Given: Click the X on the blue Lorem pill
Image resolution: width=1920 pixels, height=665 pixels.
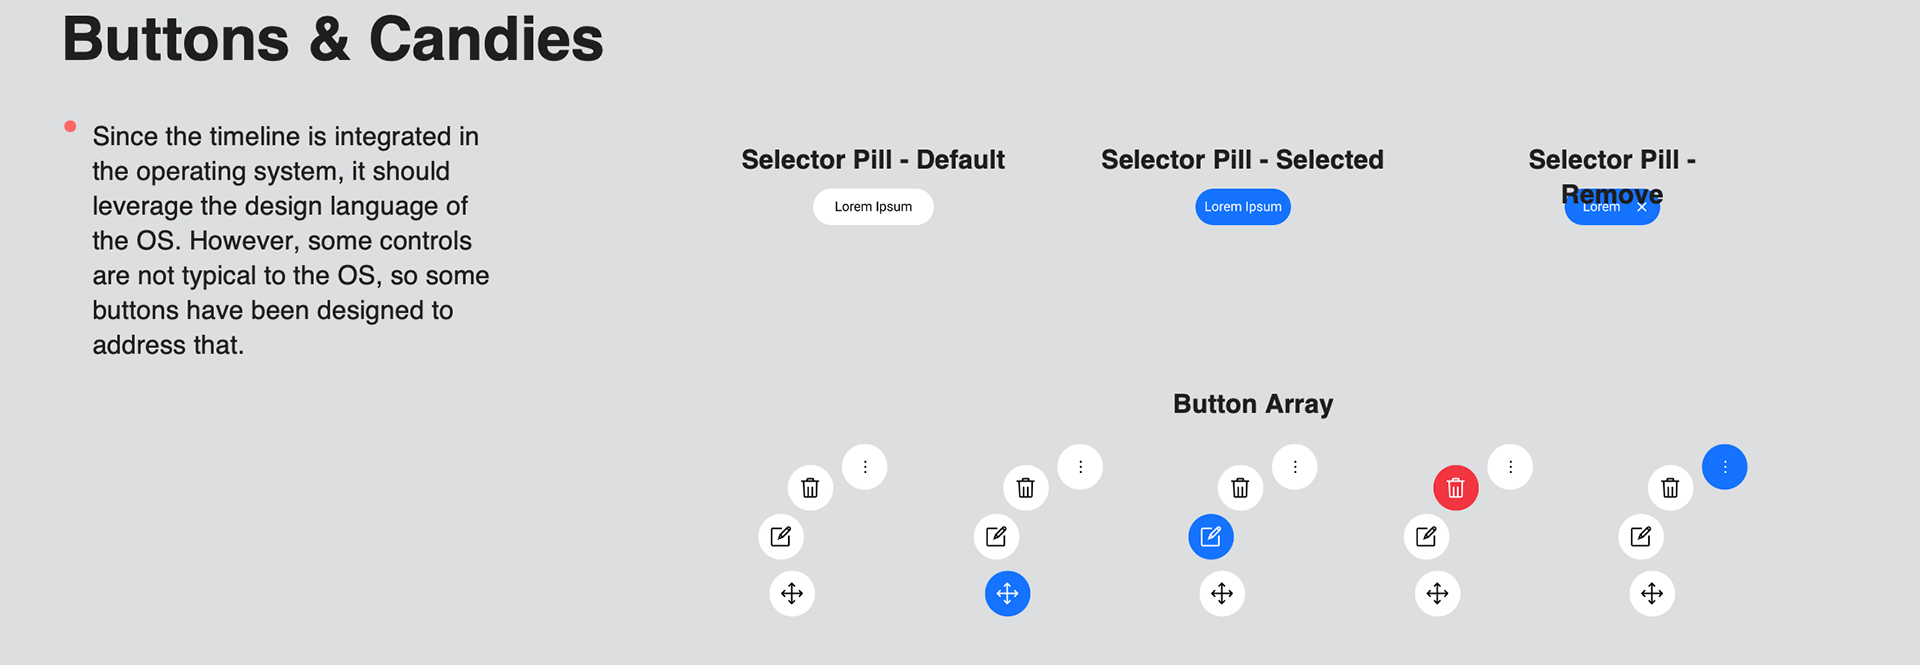Looking at the screenshot, I should point(1641,208).
